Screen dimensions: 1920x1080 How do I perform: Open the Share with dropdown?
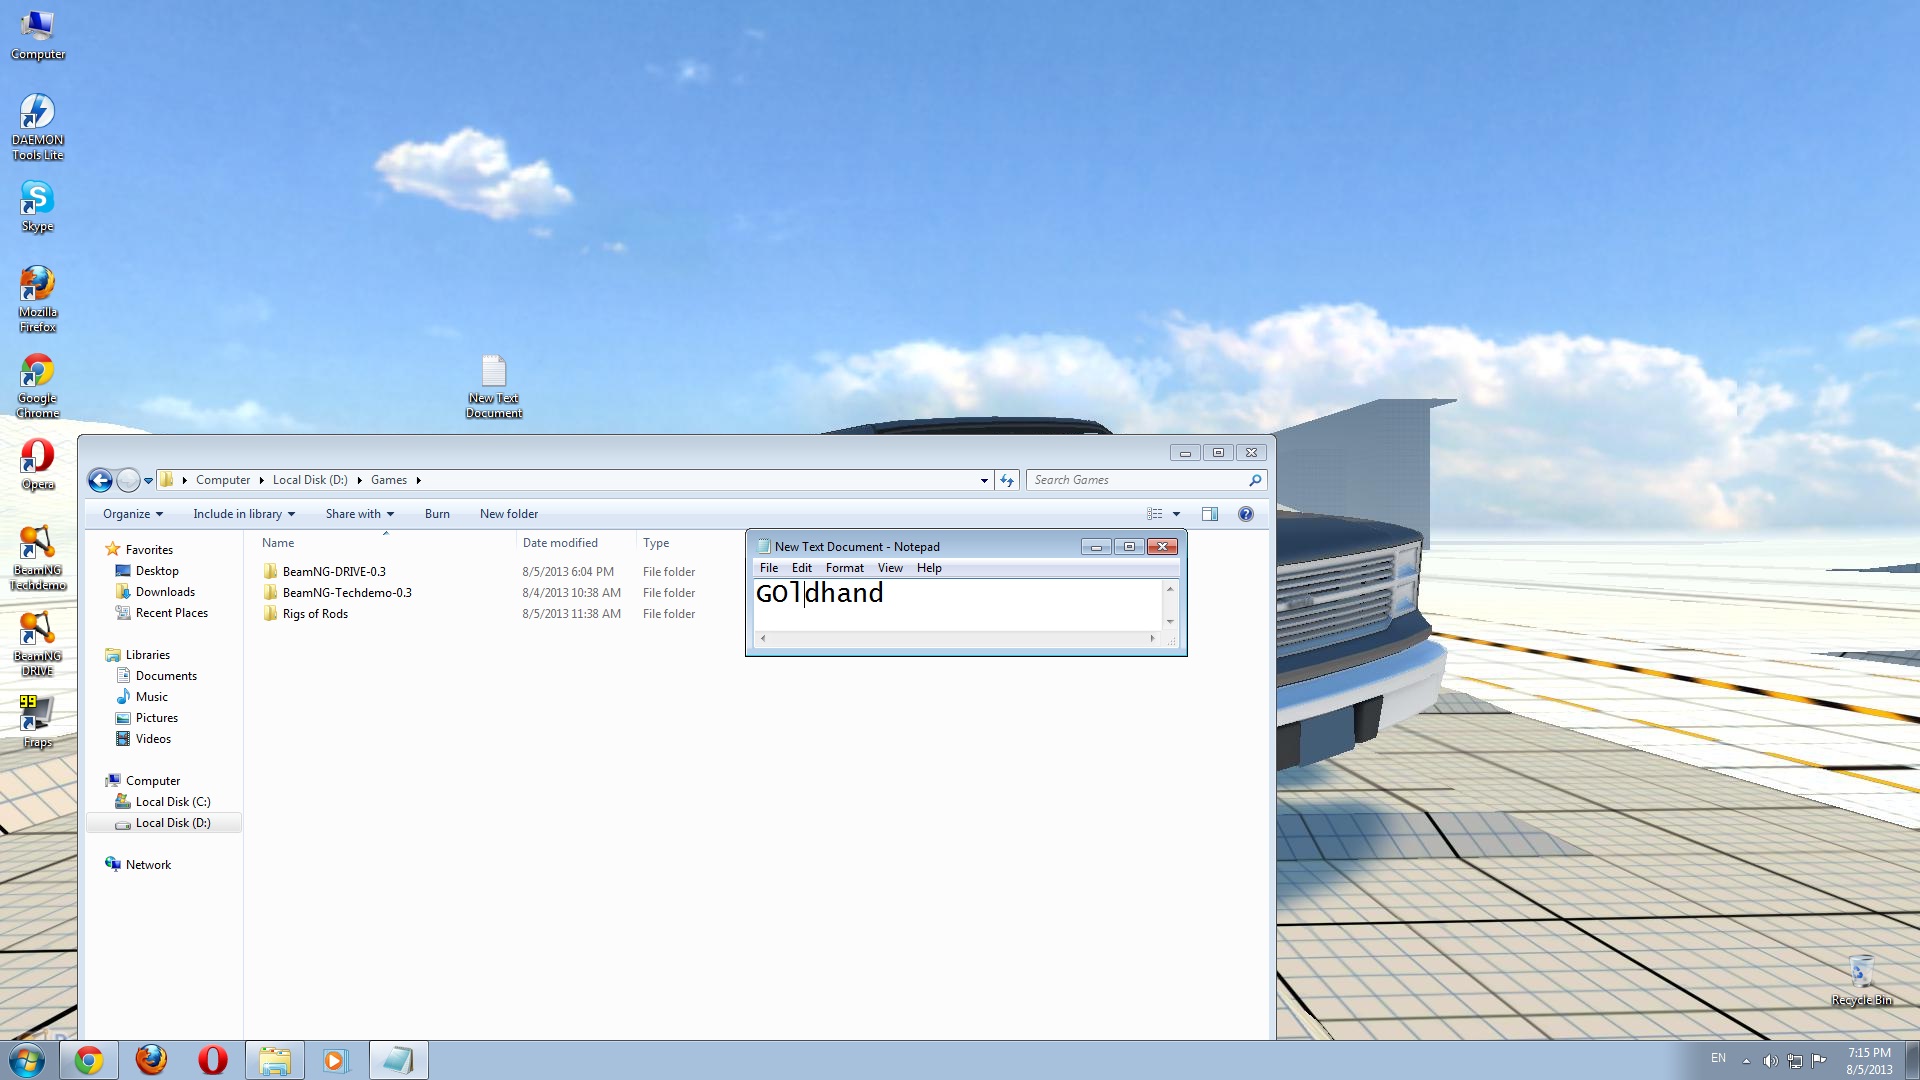[360, 514]
